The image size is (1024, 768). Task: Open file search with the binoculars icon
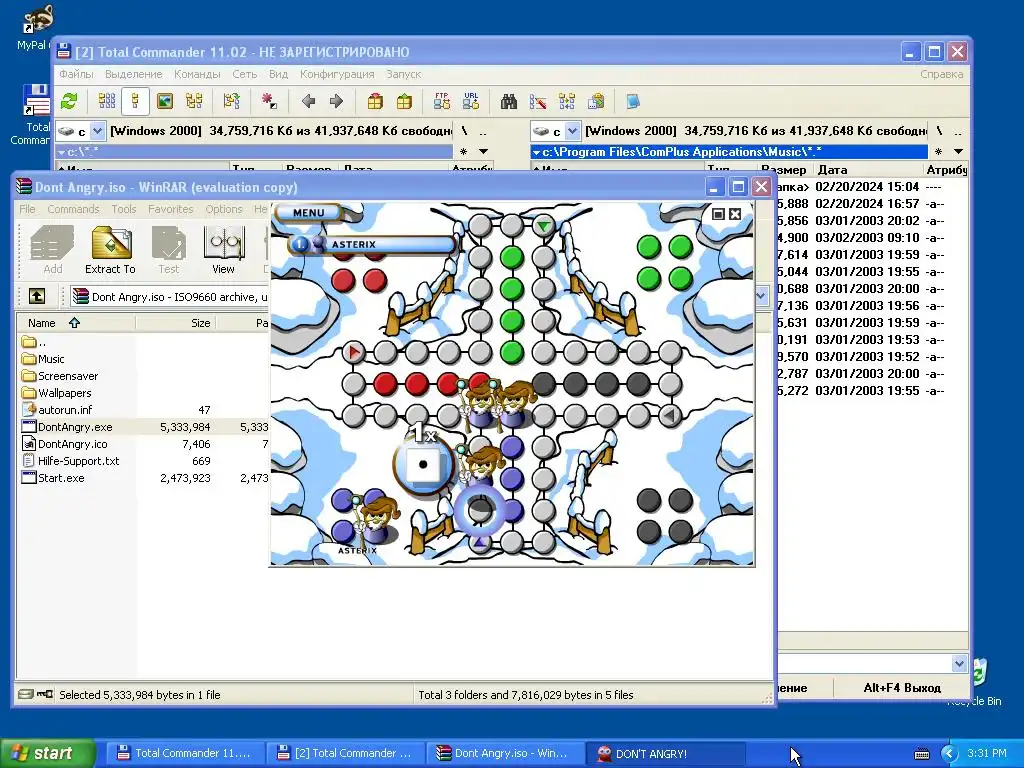(509, 101)
